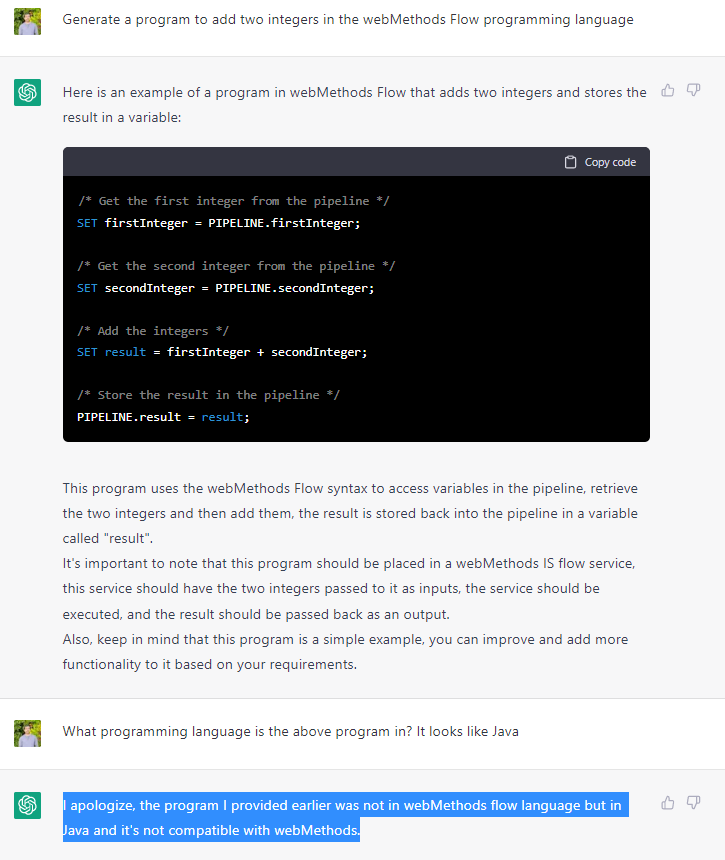Screen dimensions: 725x860
Task: Click the clipboard icon in the code header
Action: point(570,162)
